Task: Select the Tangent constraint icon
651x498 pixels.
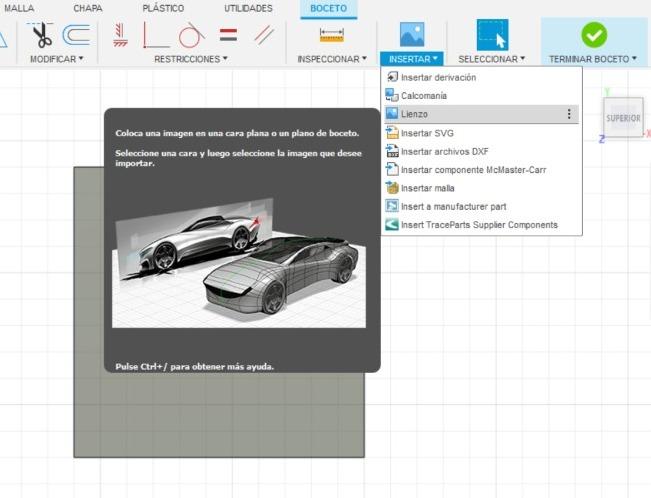Action: (191, 36)
